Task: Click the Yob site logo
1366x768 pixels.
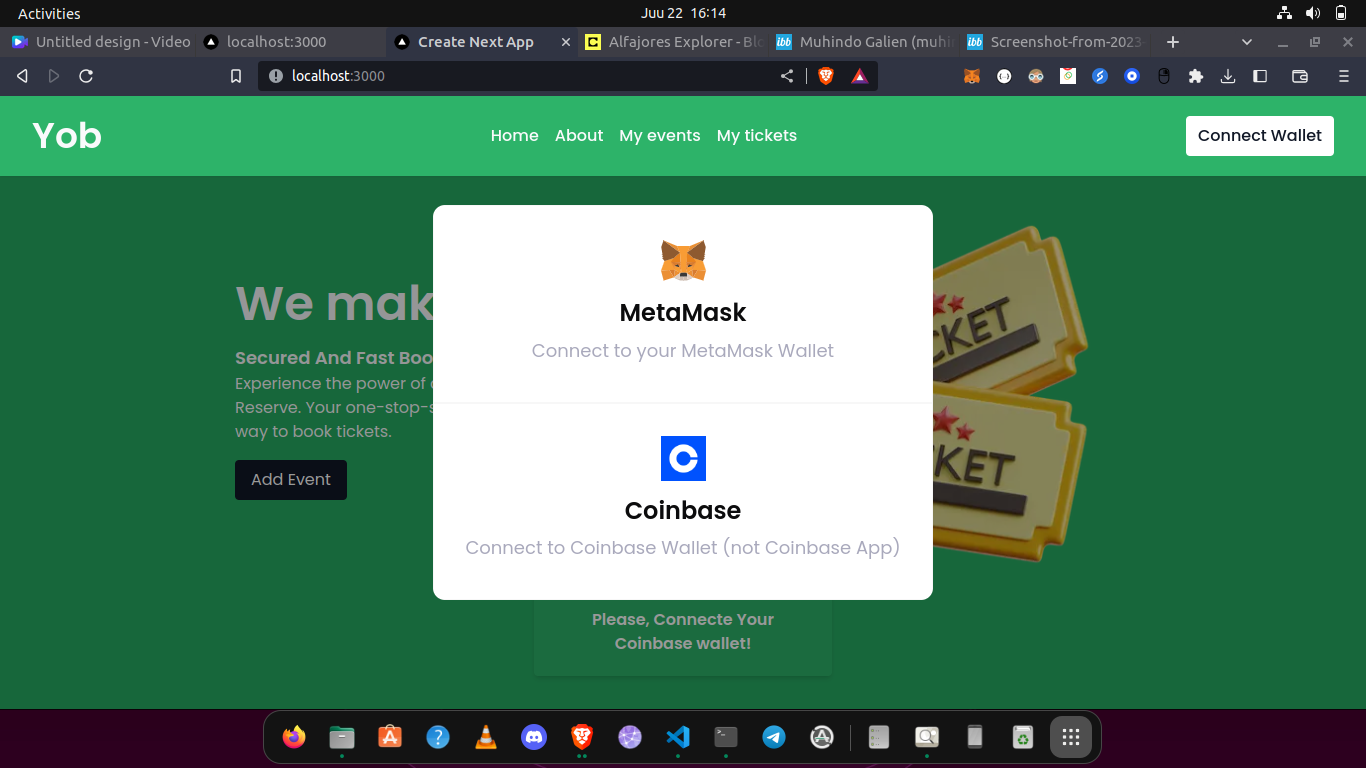Action: tap(67, 135)
